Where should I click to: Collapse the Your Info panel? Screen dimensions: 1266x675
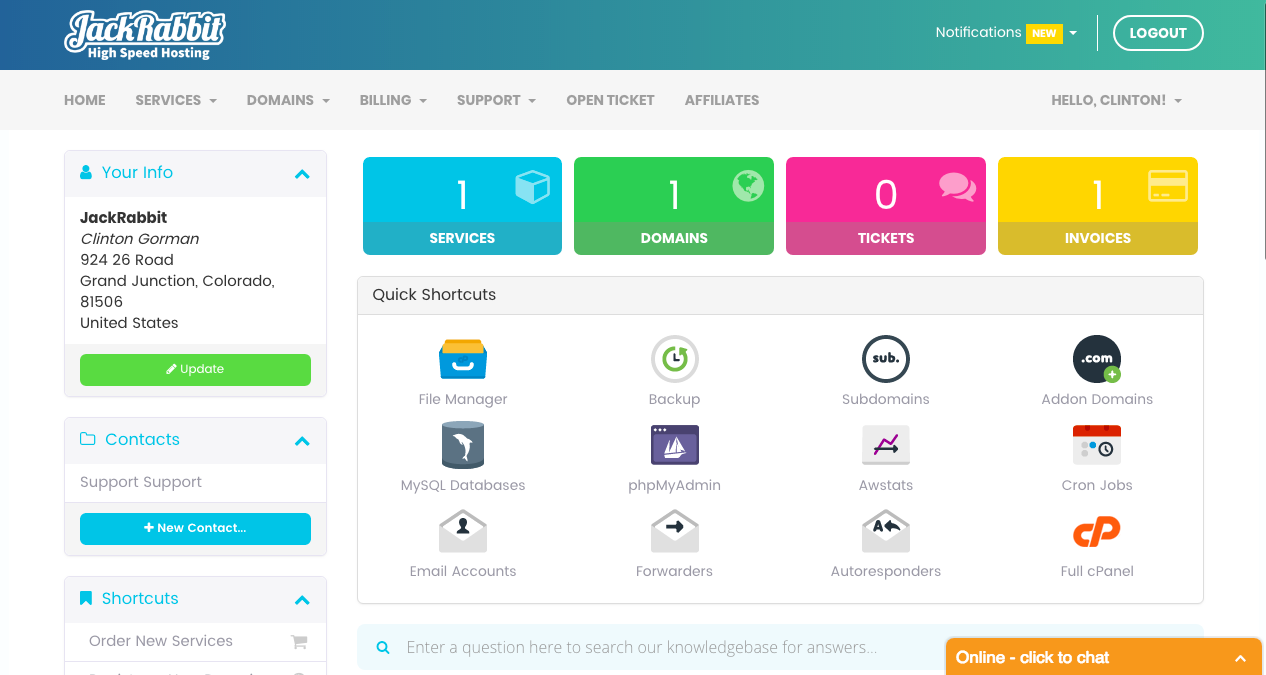(x=302, y=174)
